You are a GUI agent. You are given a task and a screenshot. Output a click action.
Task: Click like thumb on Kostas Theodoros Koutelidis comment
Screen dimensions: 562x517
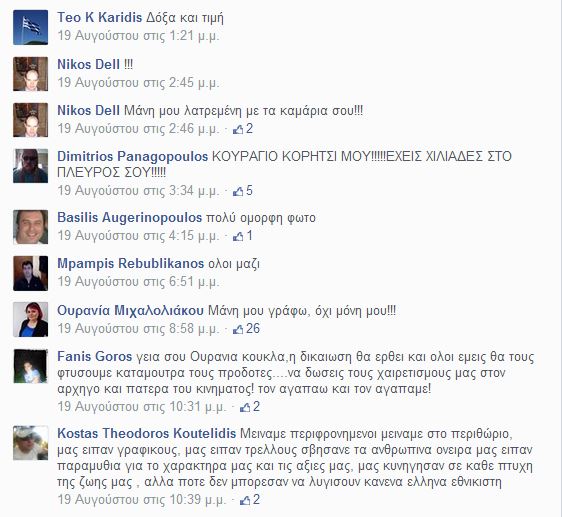(245, 500)
